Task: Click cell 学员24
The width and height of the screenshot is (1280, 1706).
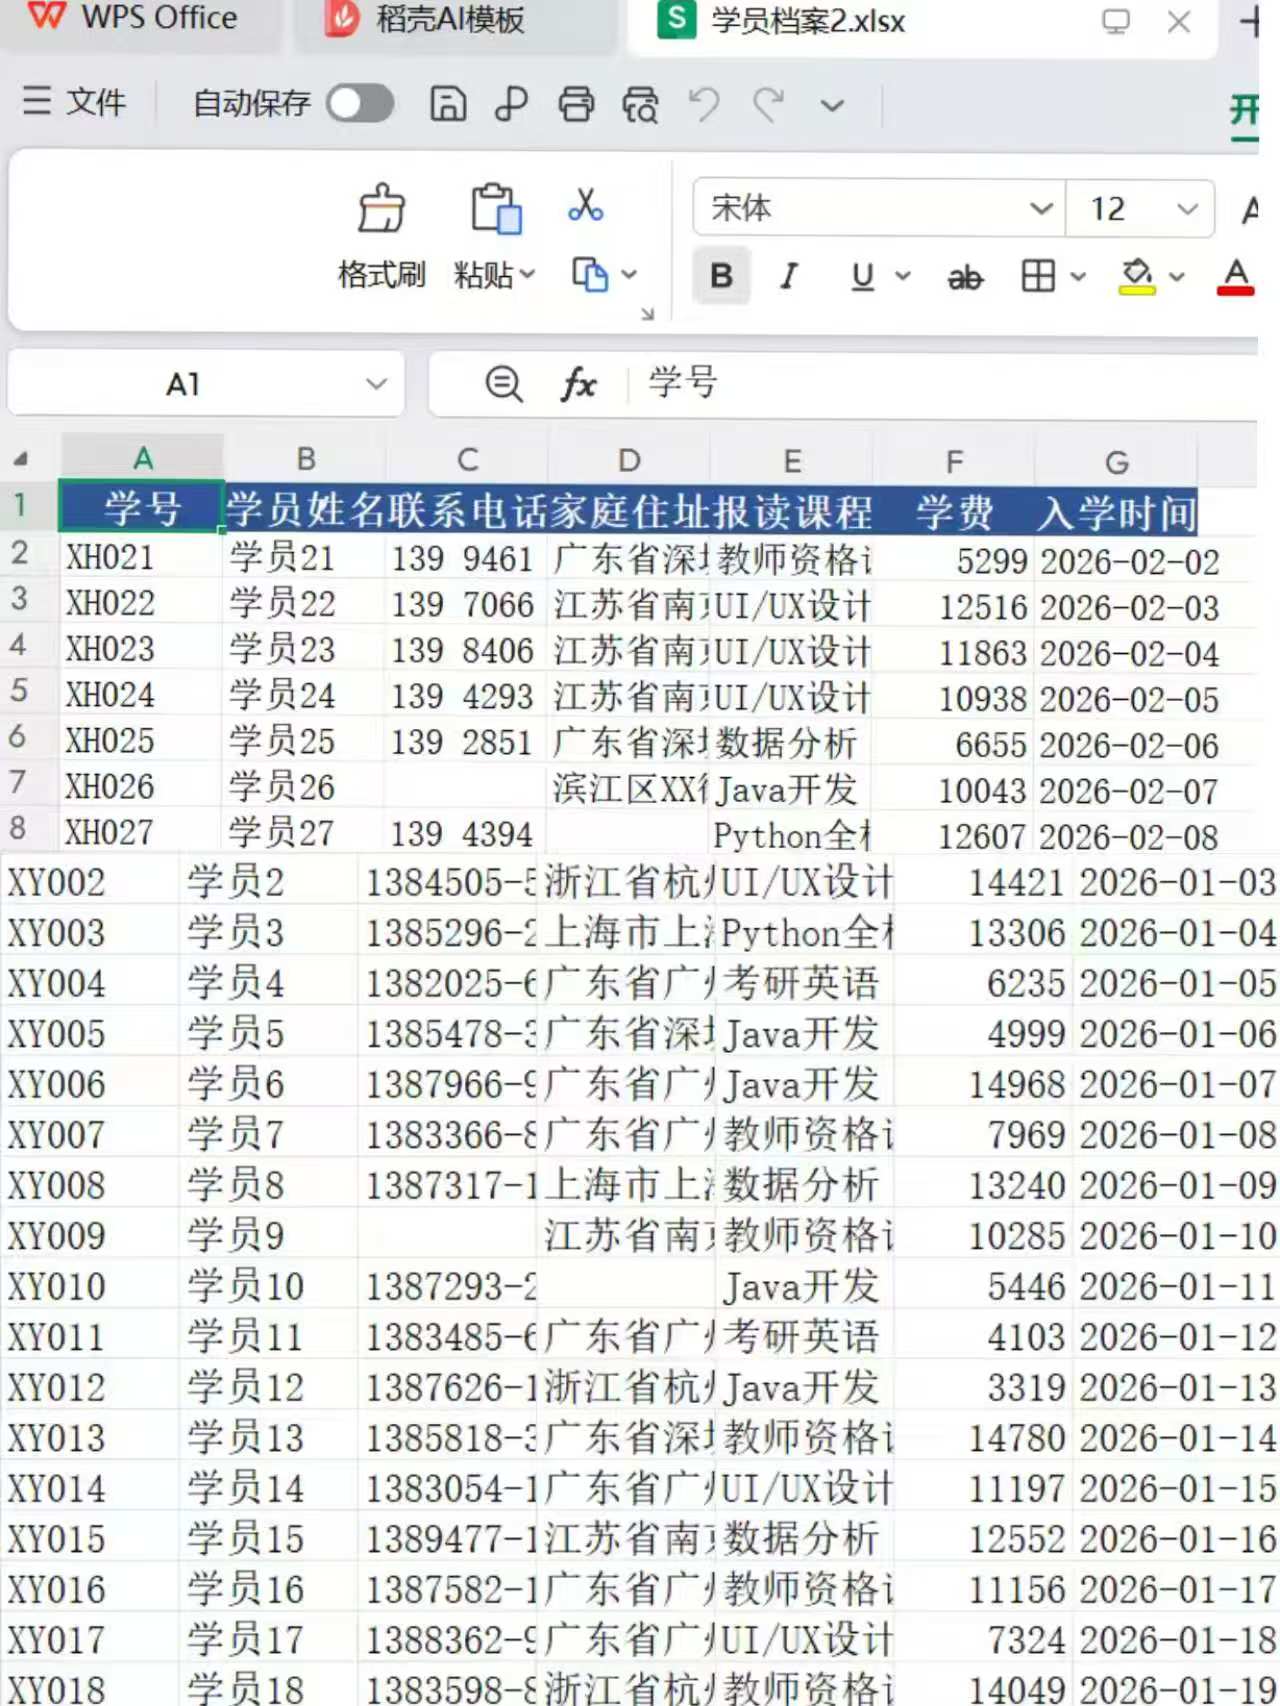Action: (x=304, y=695)
